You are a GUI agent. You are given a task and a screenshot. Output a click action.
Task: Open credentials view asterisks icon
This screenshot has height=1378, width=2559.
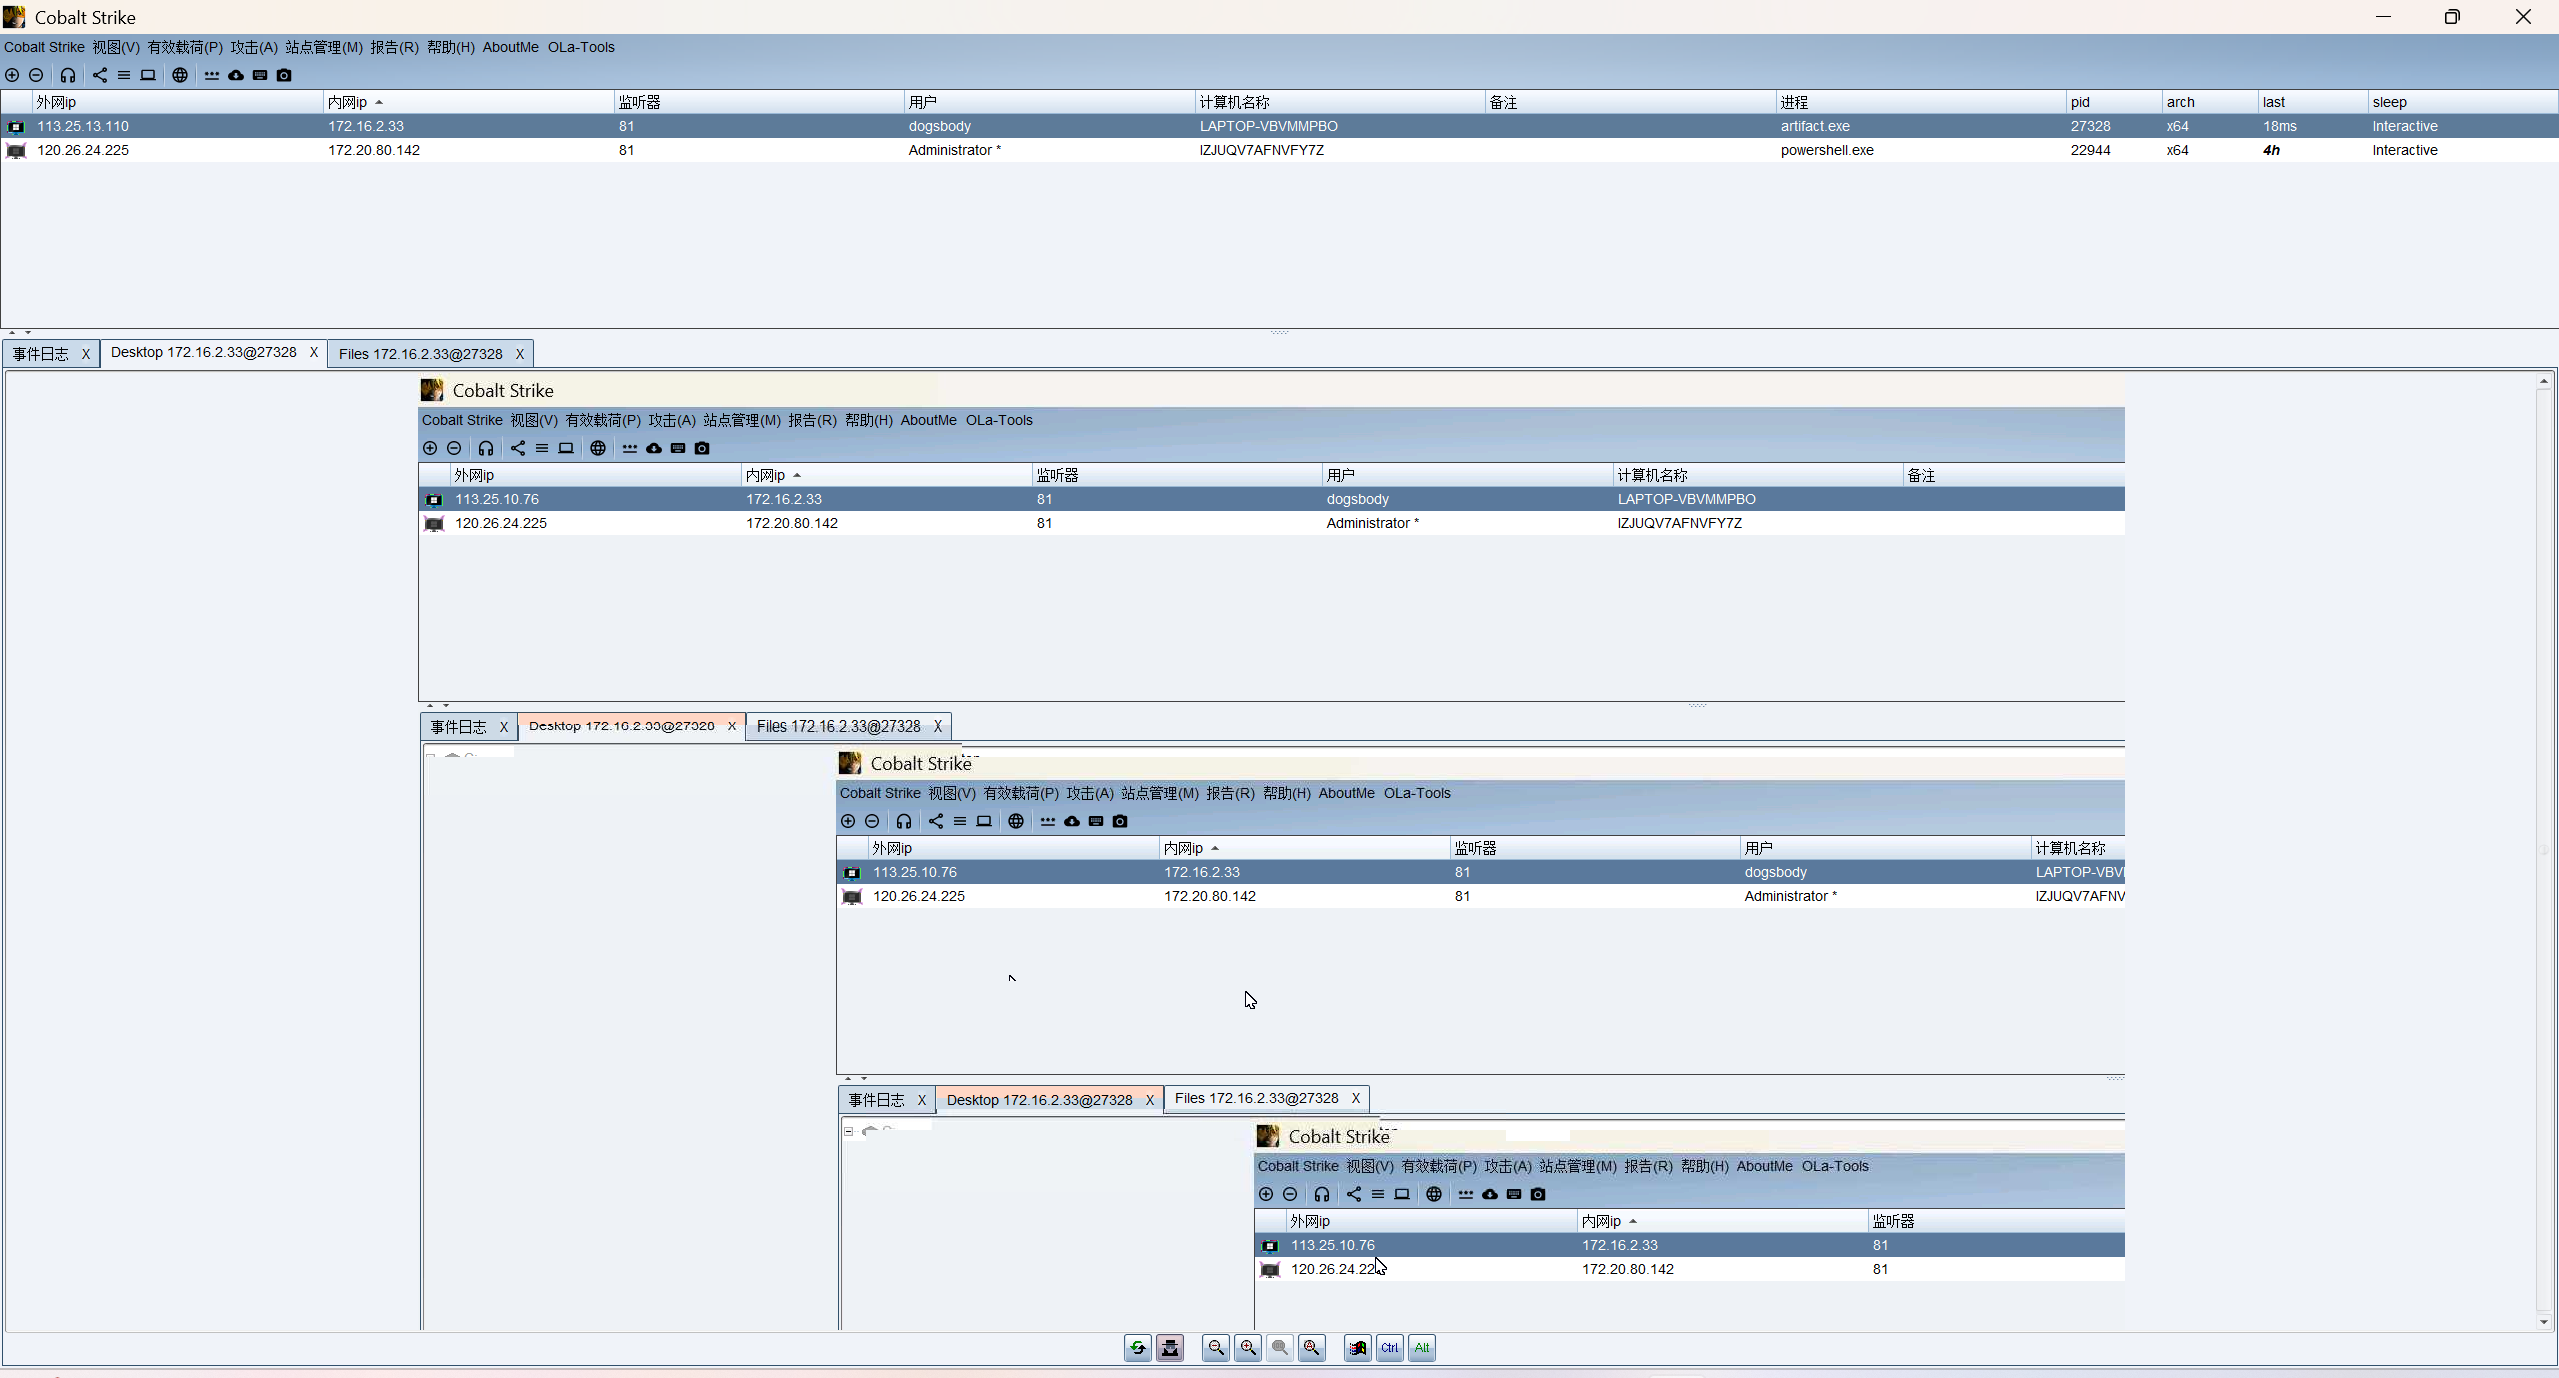click(212, 75)
